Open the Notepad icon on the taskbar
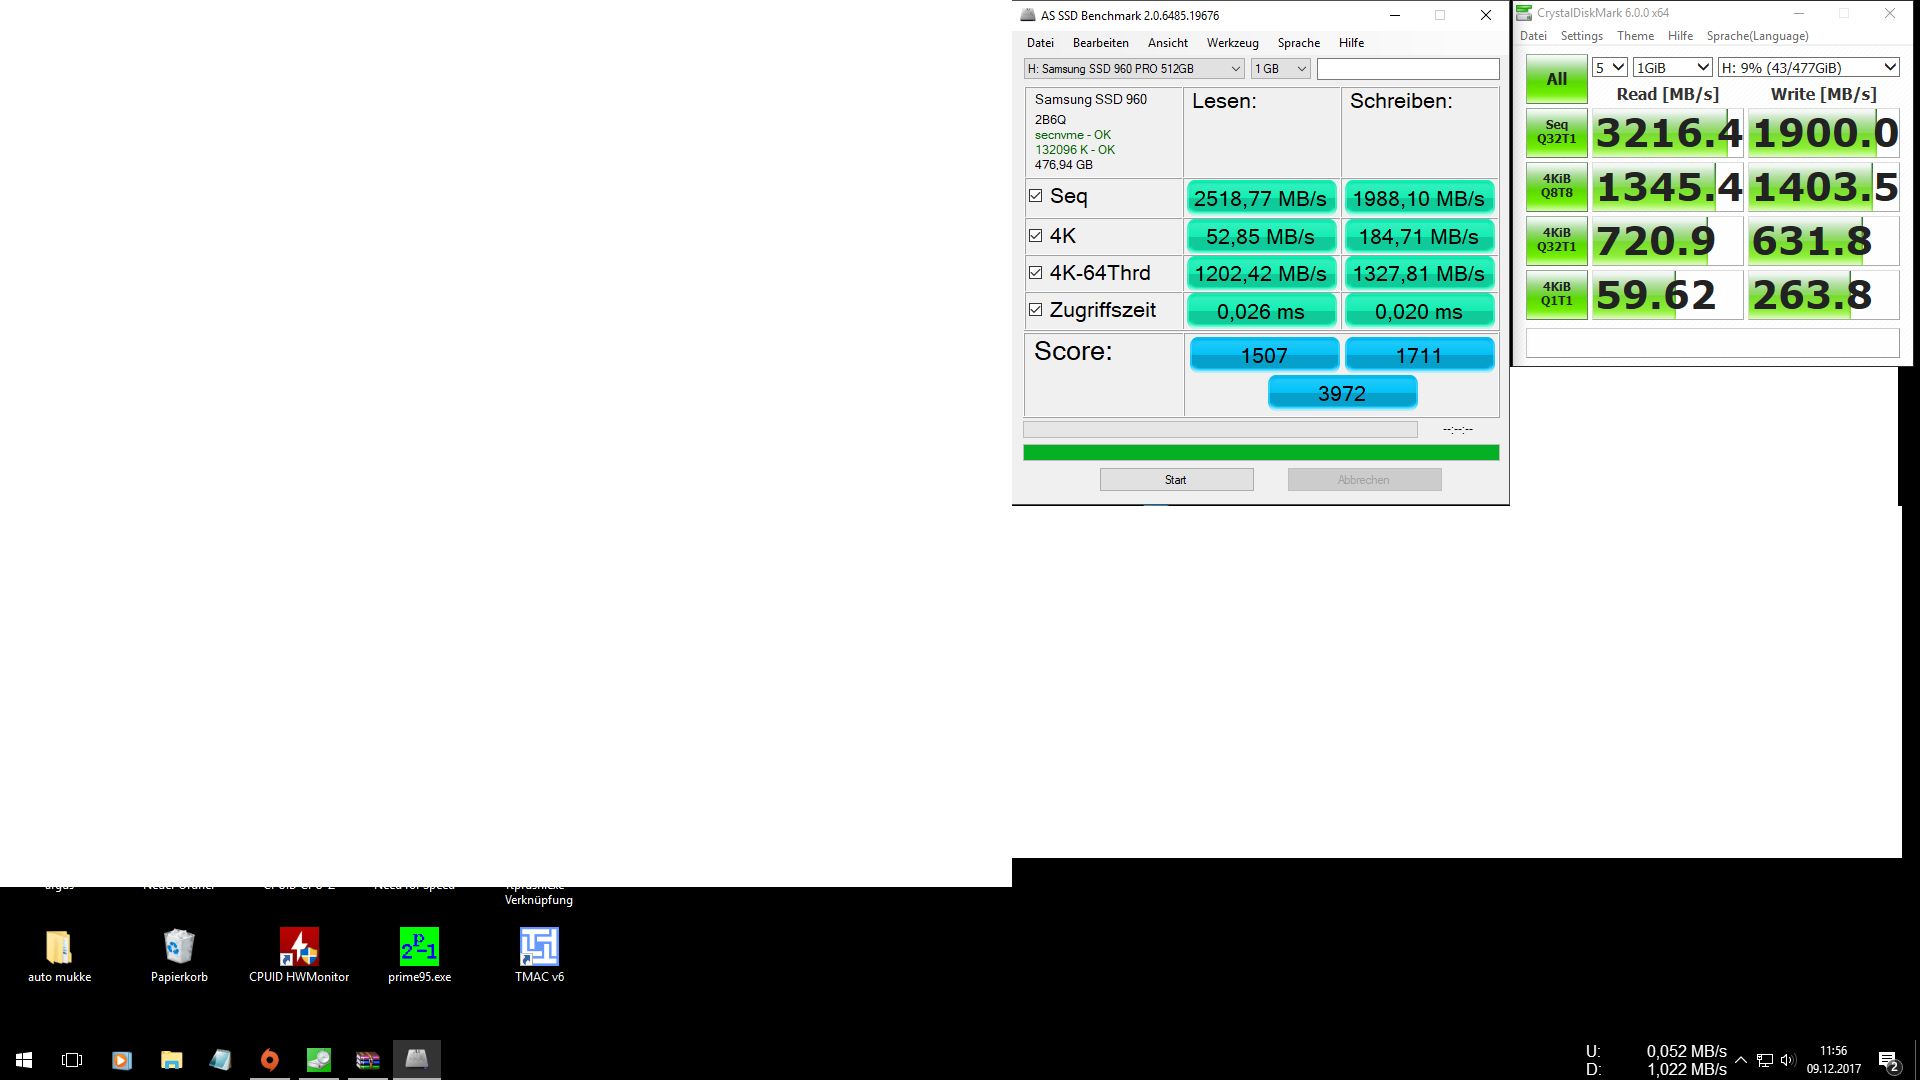 click(x=221, y=1060)
